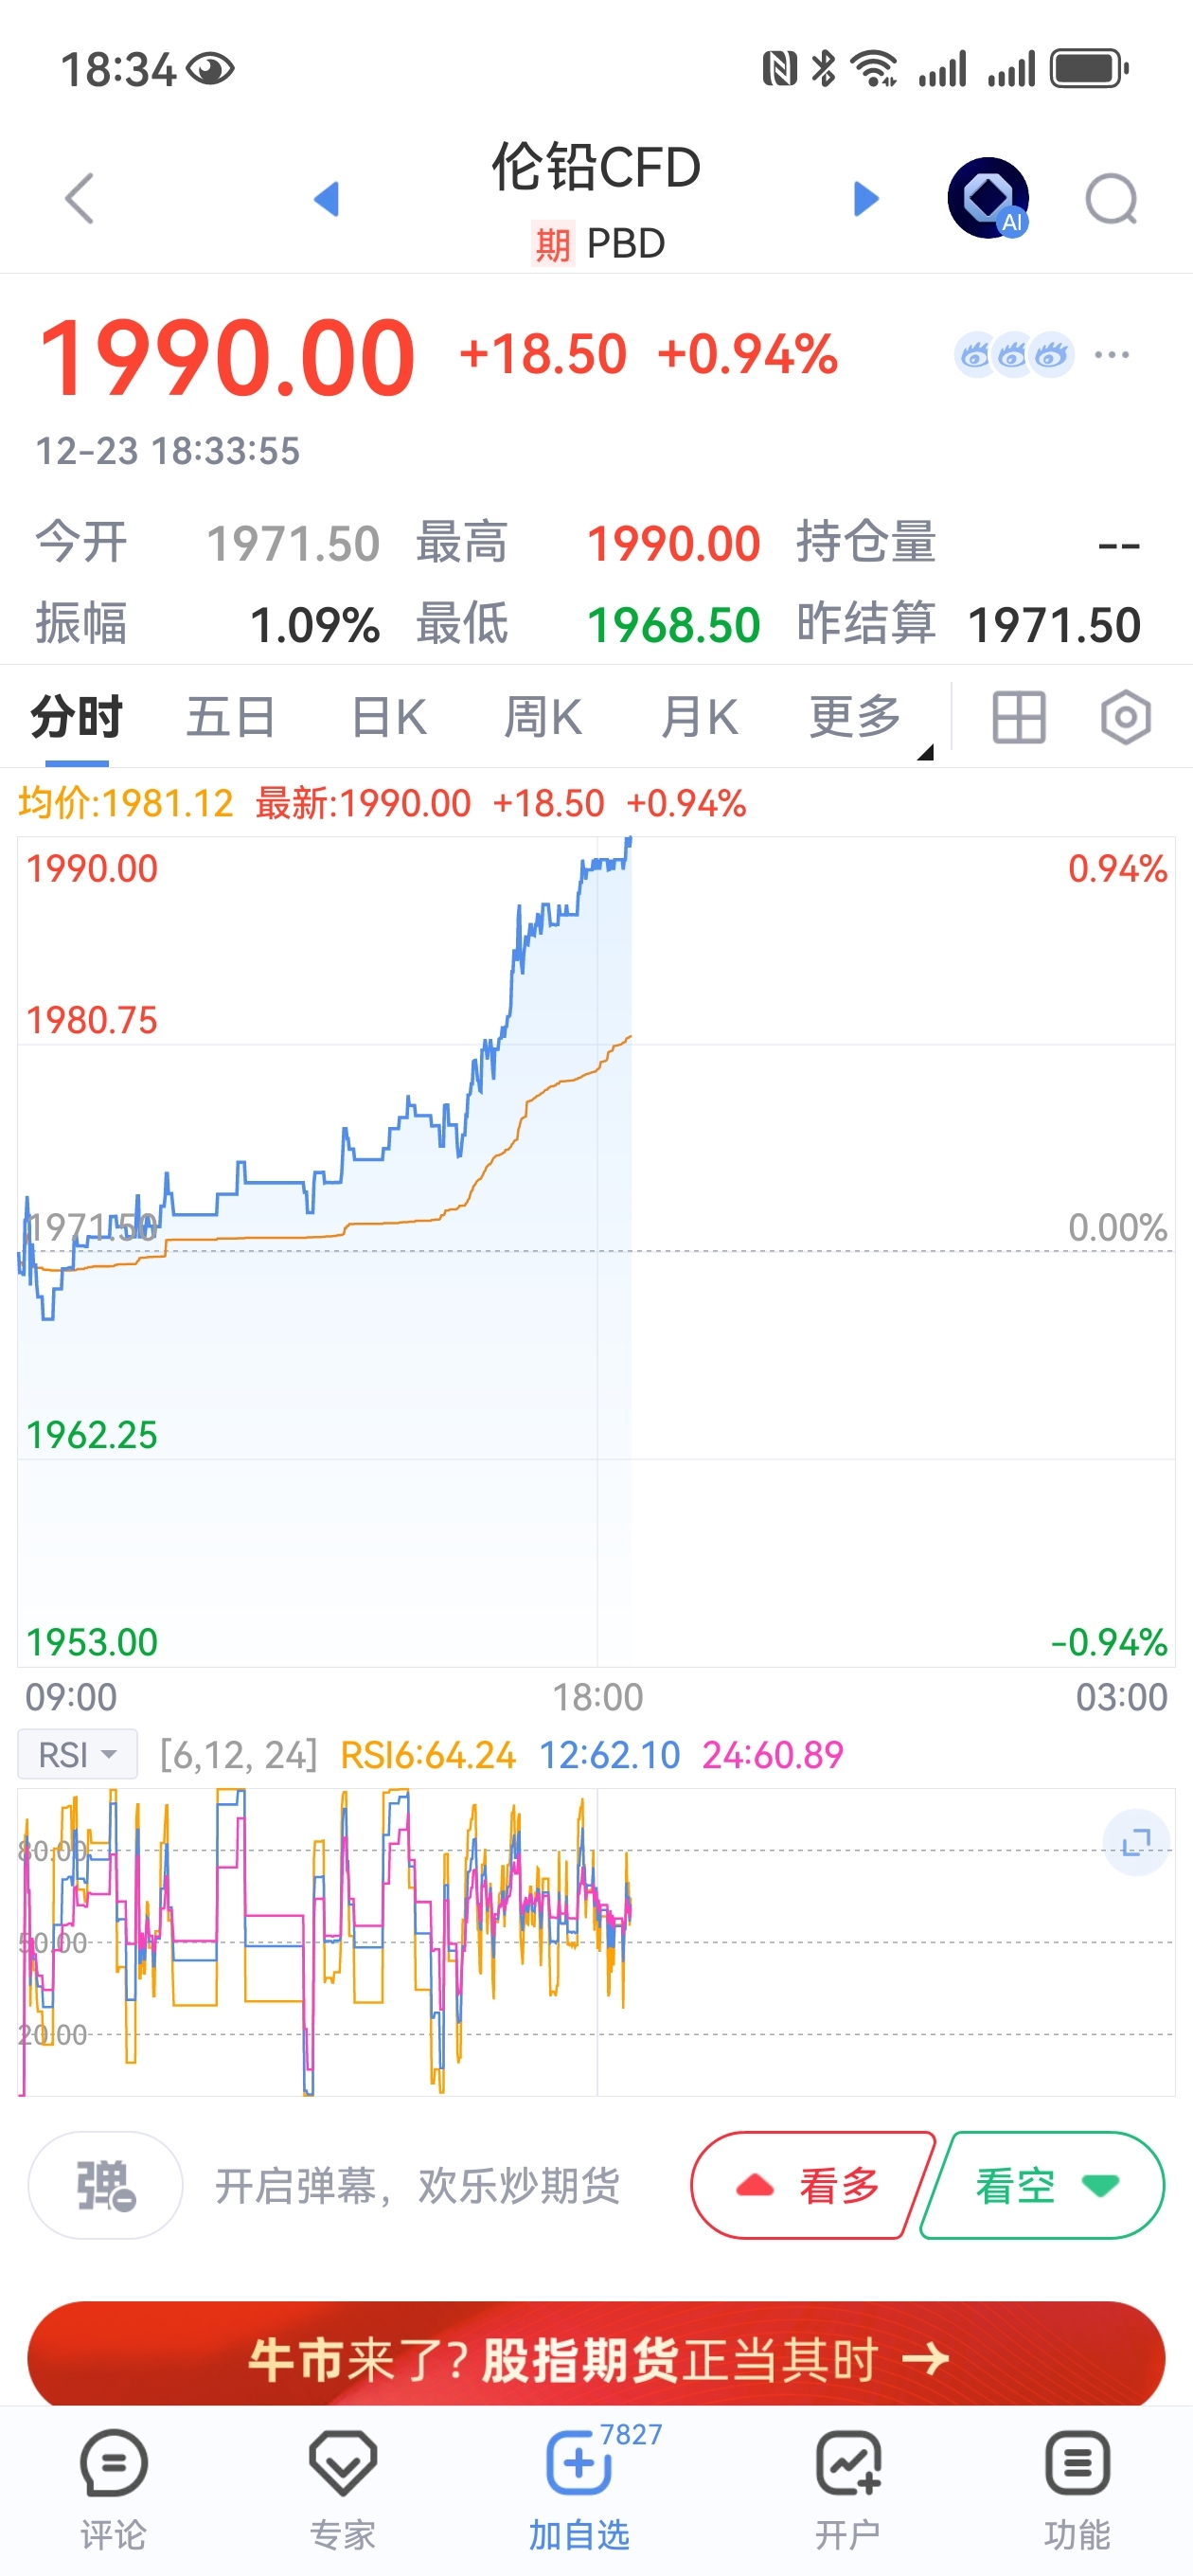Expand the 更多 chart period menu
Viewport: 1193px width, 2576px height.
coord(857,717)
